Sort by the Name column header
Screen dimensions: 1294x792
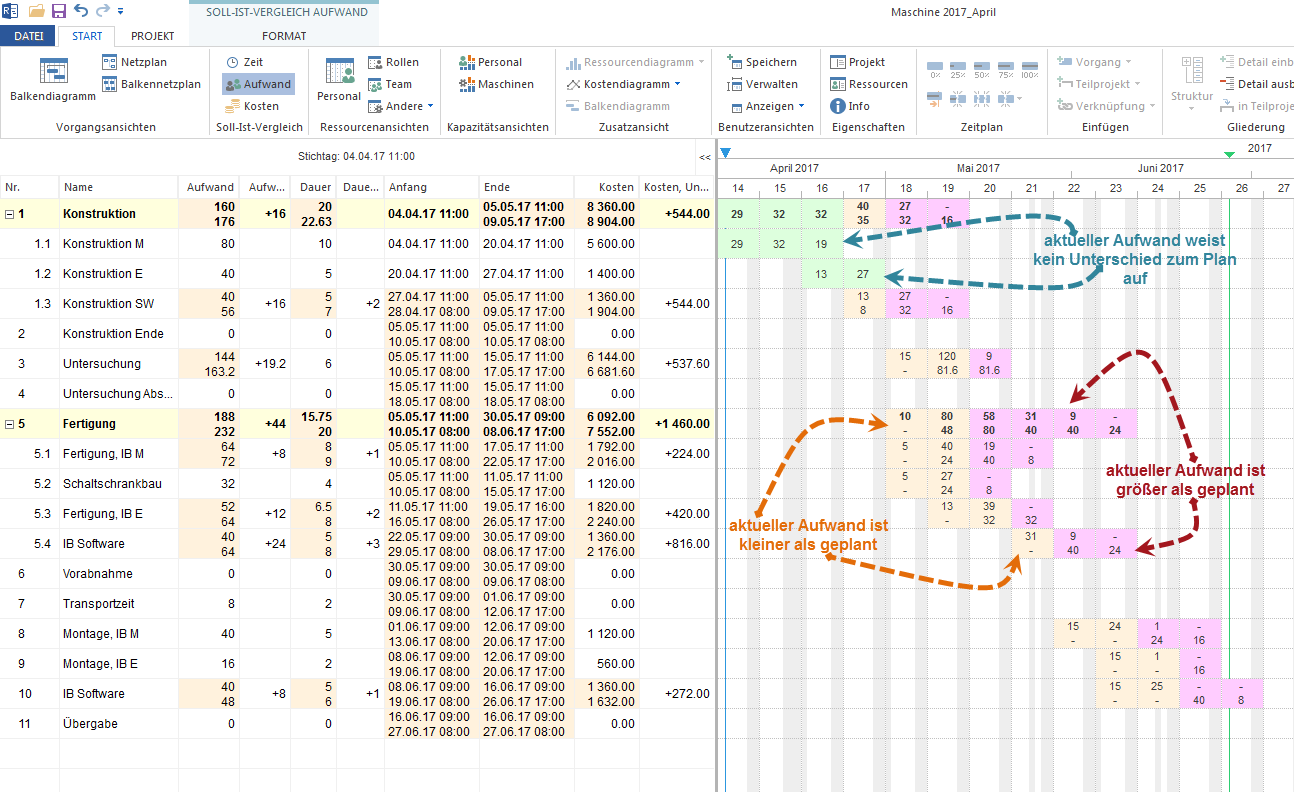119,187
